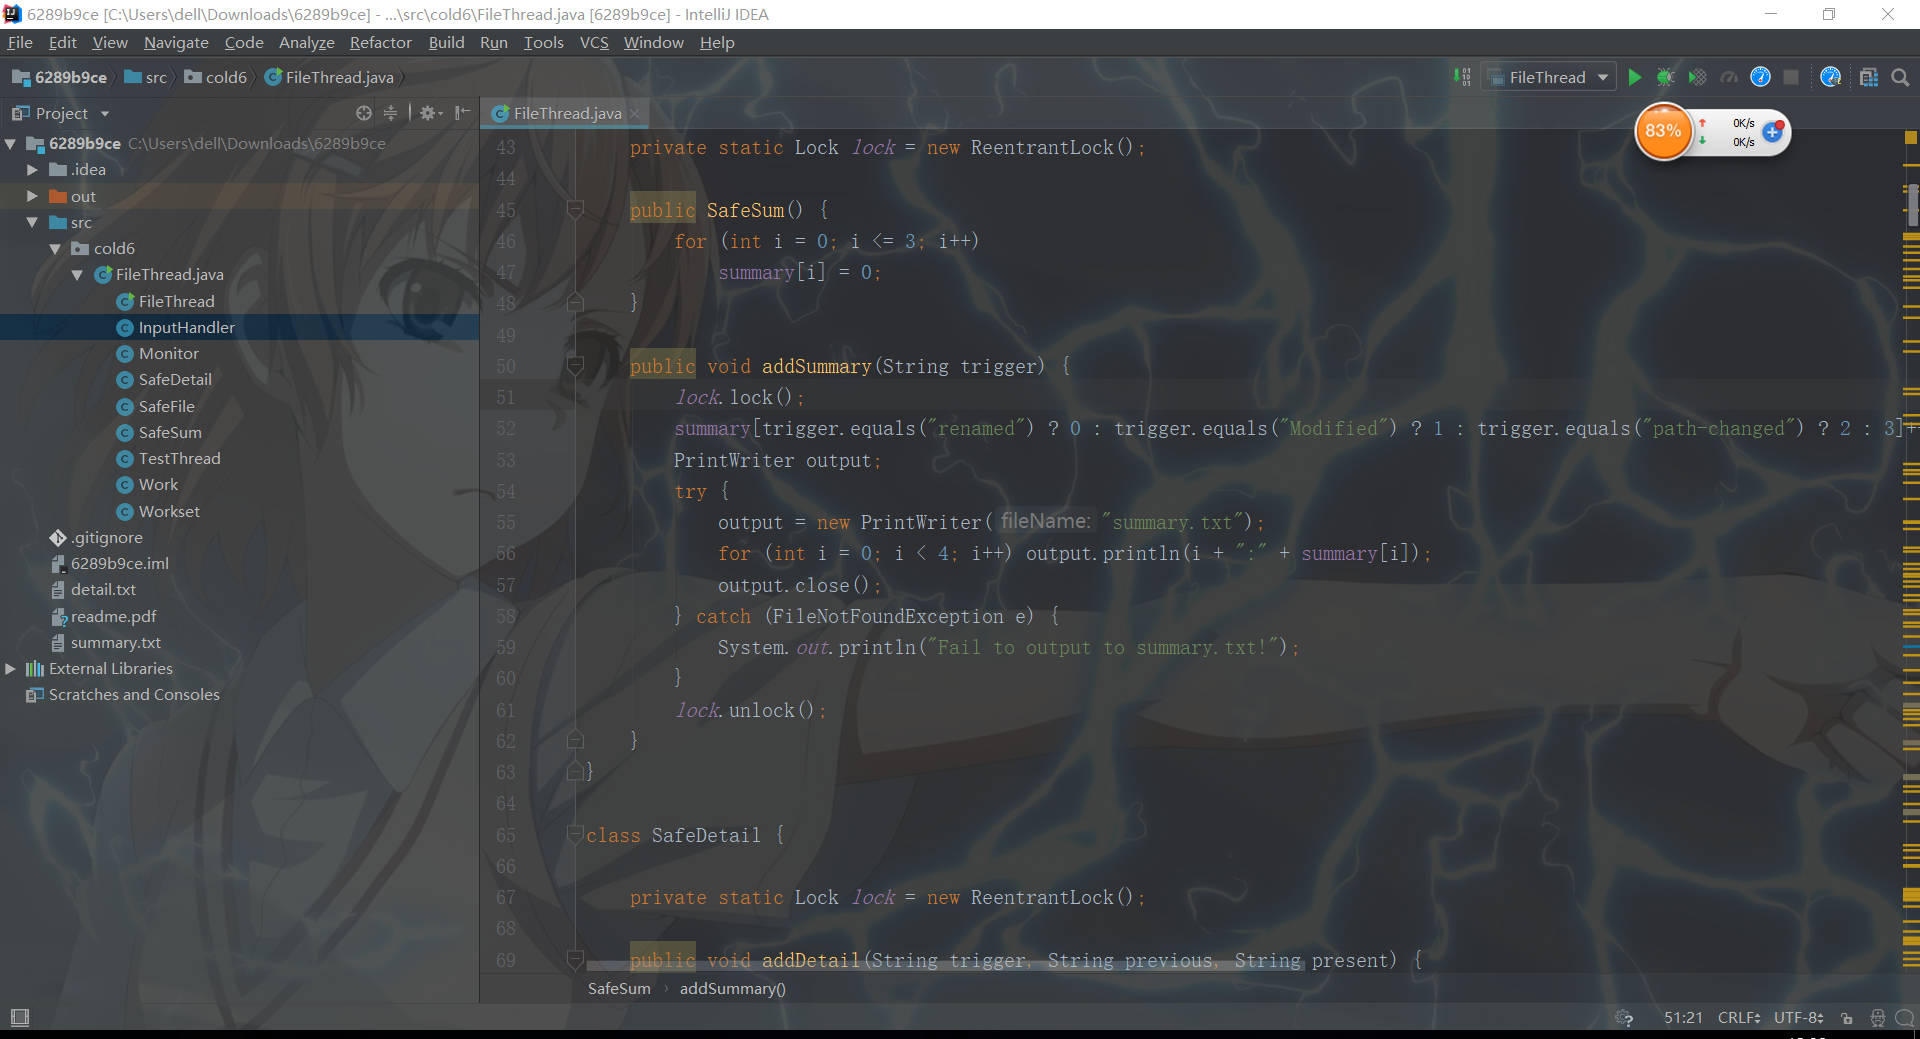Collapse all in the Project panel

[390, 113]
